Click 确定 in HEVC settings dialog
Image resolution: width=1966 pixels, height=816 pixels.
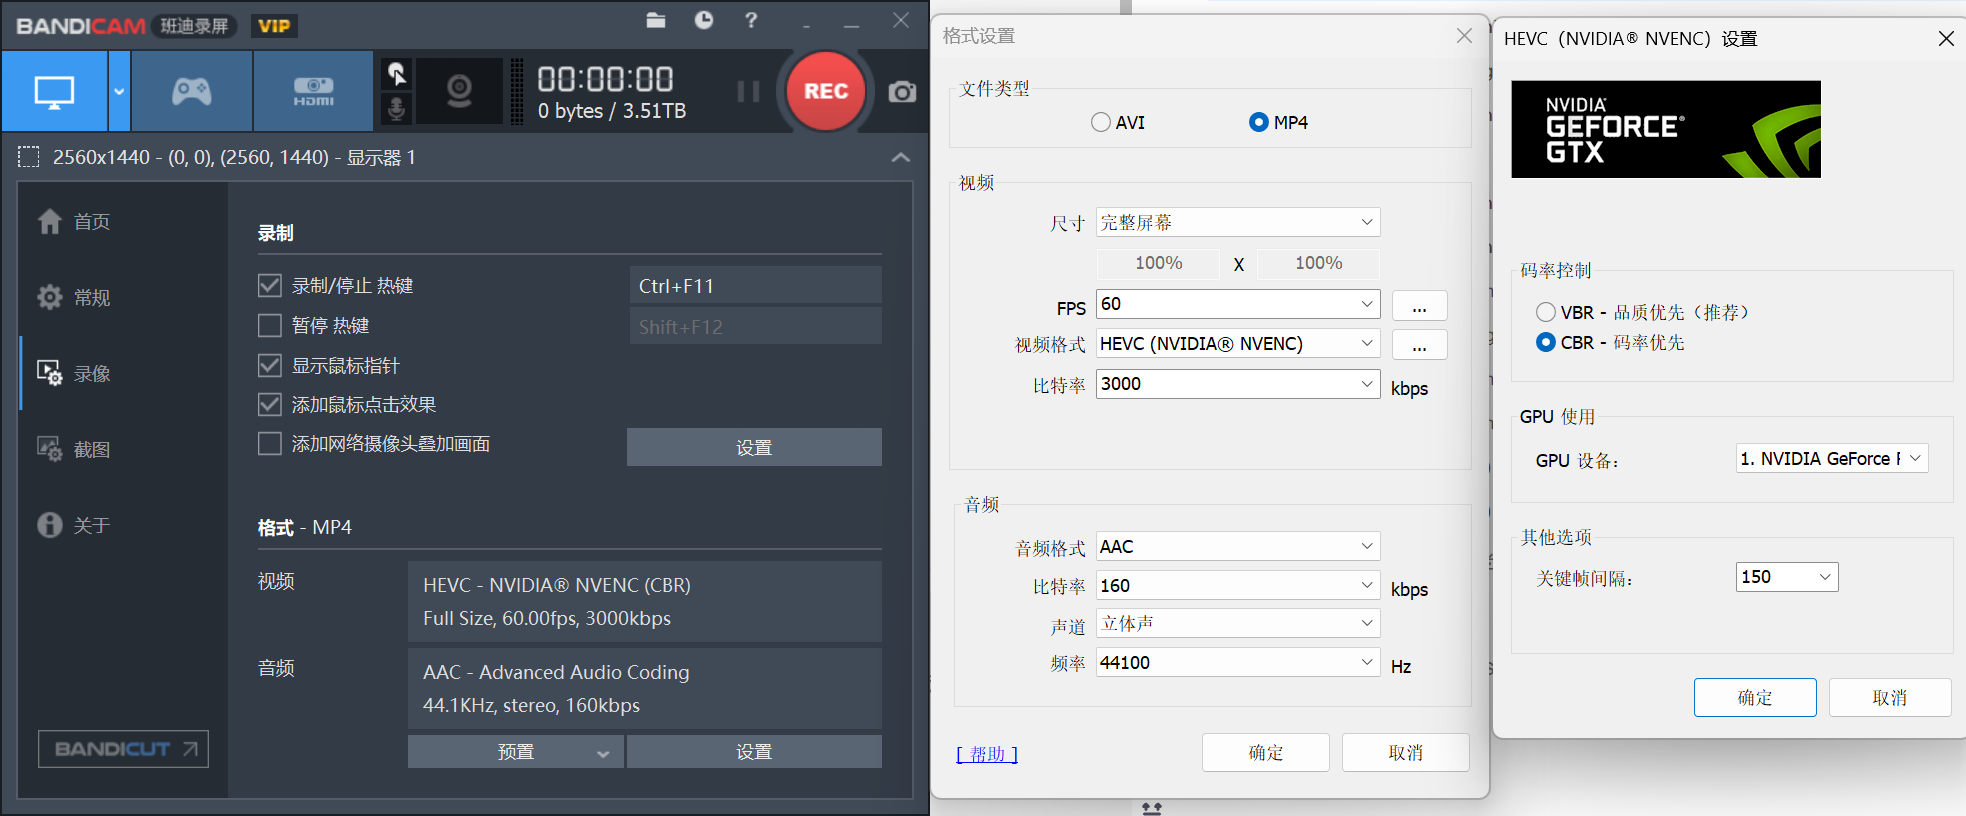(x=1755, y=698)
